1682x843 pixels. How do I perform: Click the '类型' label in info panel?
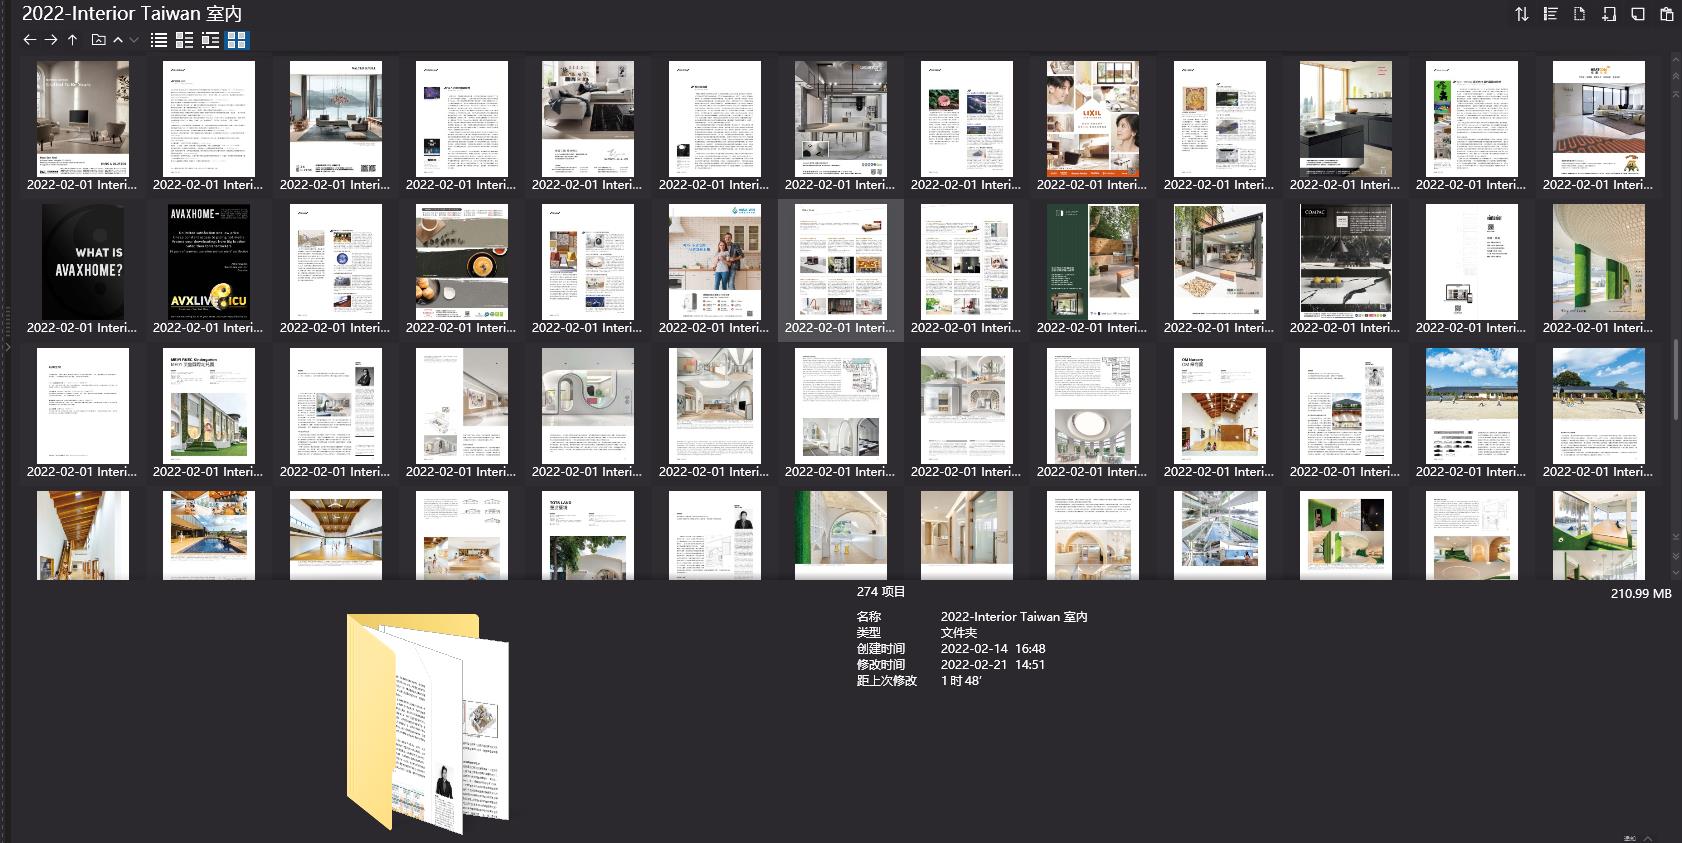coord(869,633)
